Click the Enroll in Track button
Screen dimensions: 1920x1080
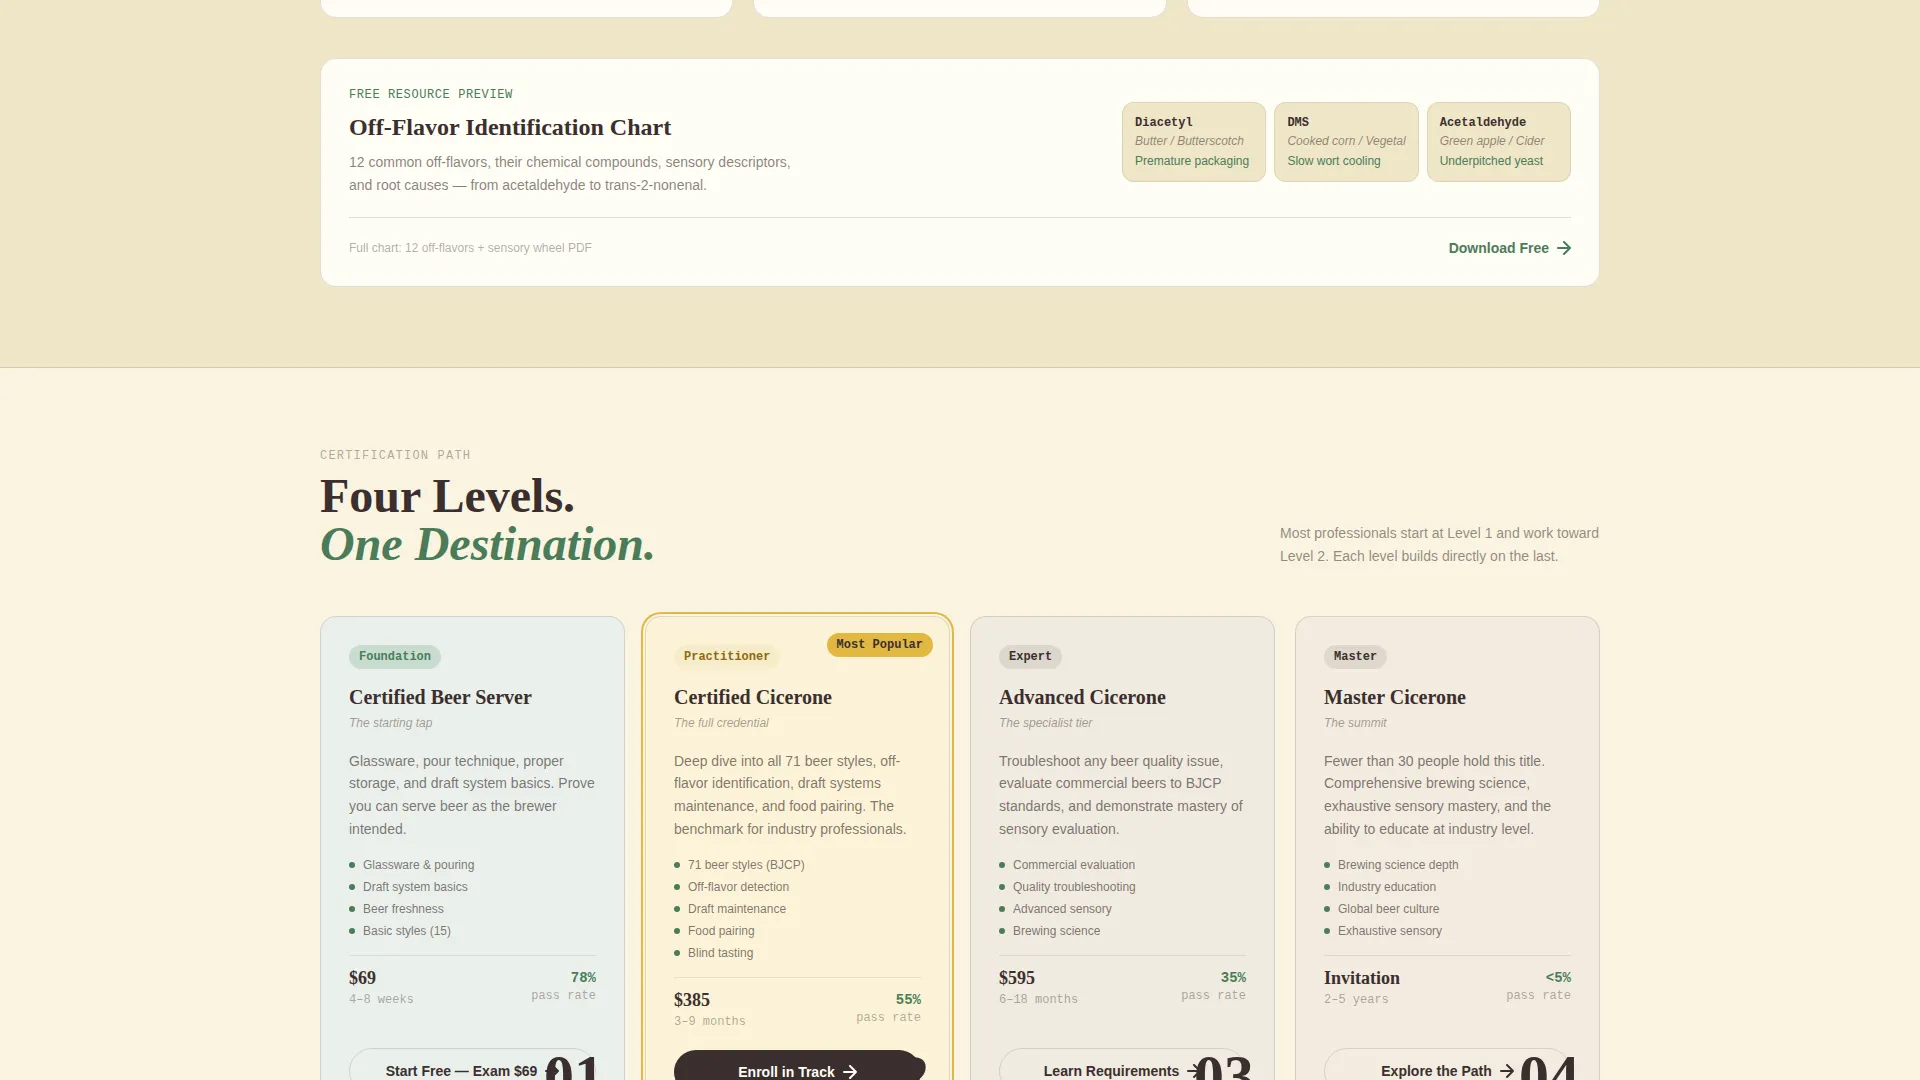coord(797,1066)
